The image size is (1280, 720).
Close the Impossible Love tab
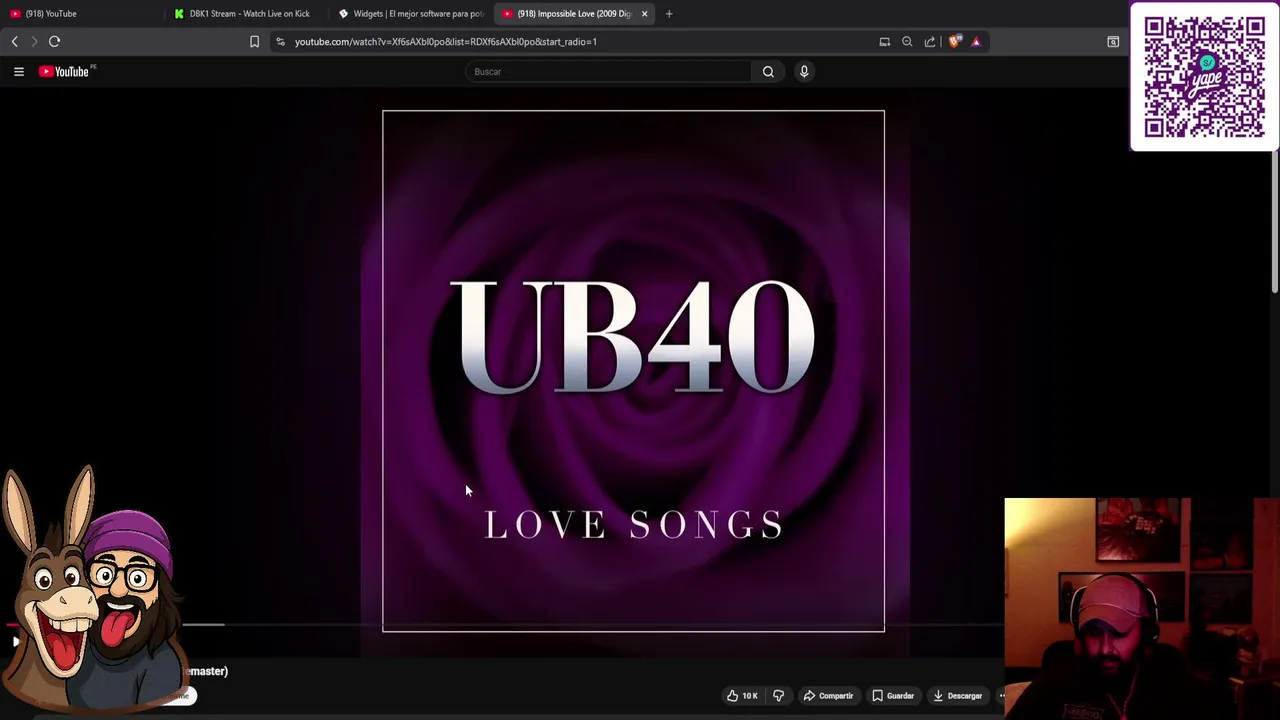coord(644,14)
